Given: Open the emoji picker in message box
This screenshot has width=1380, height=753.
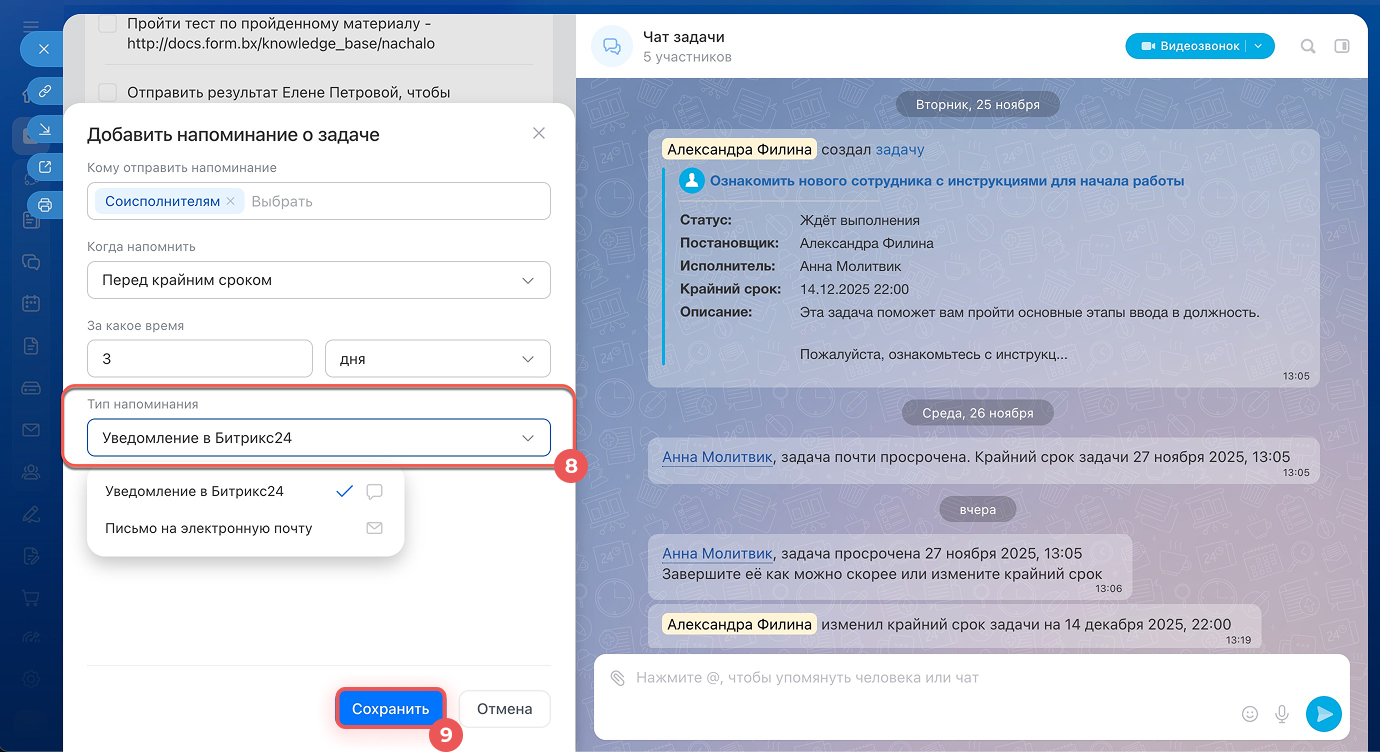Looking at the screenshot, I should point(1249,714).
